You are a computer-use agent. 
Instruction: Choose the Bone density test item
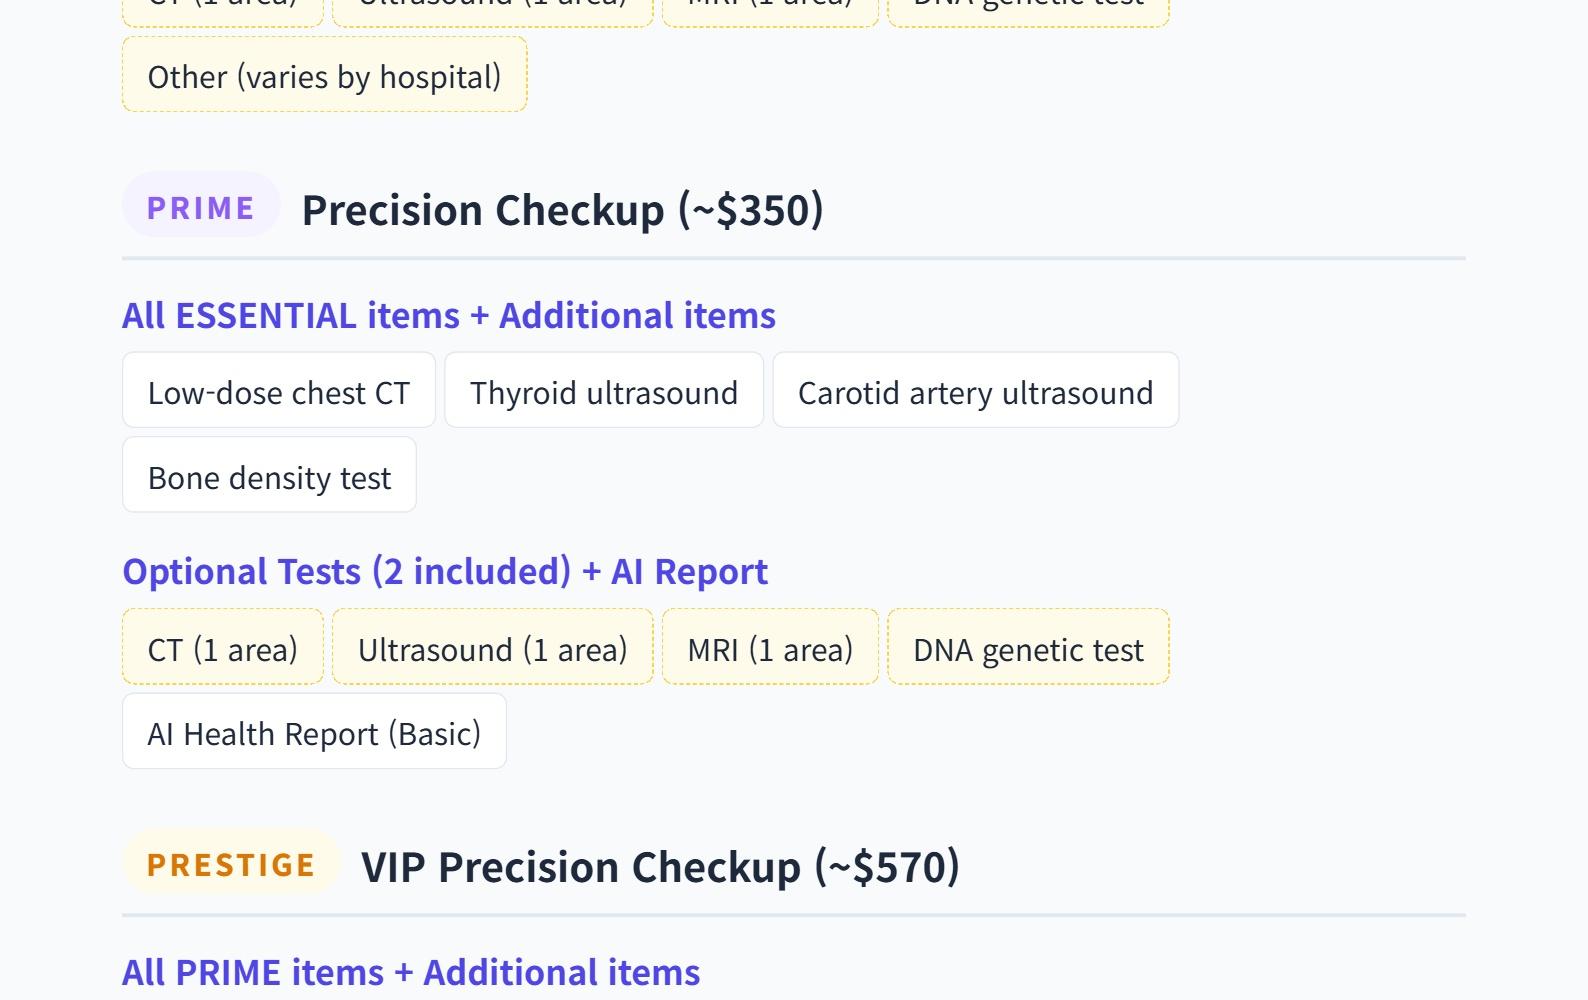pyautogui.click(x=269, y=477)
